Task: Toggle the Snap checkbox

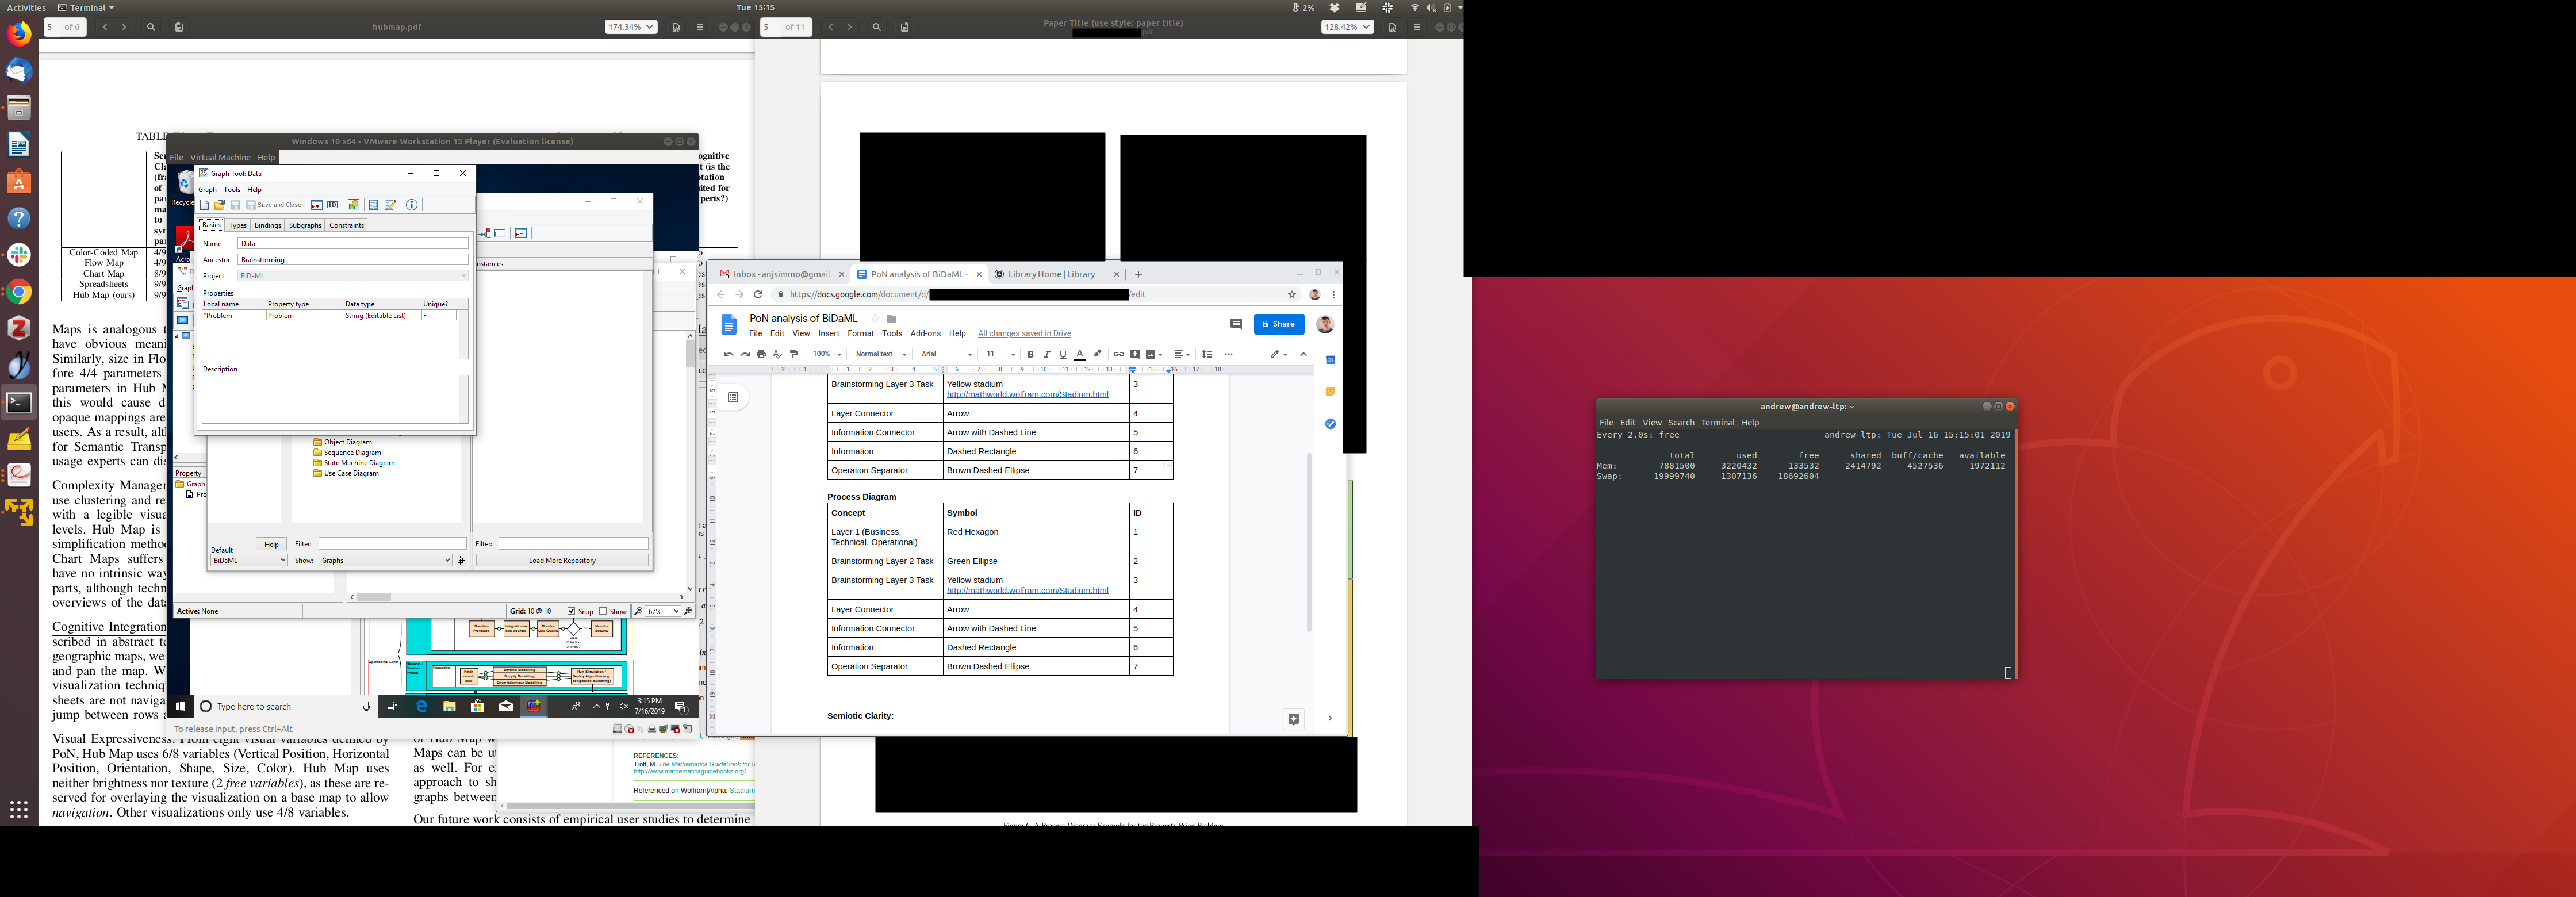Action: tap(571, 611)
